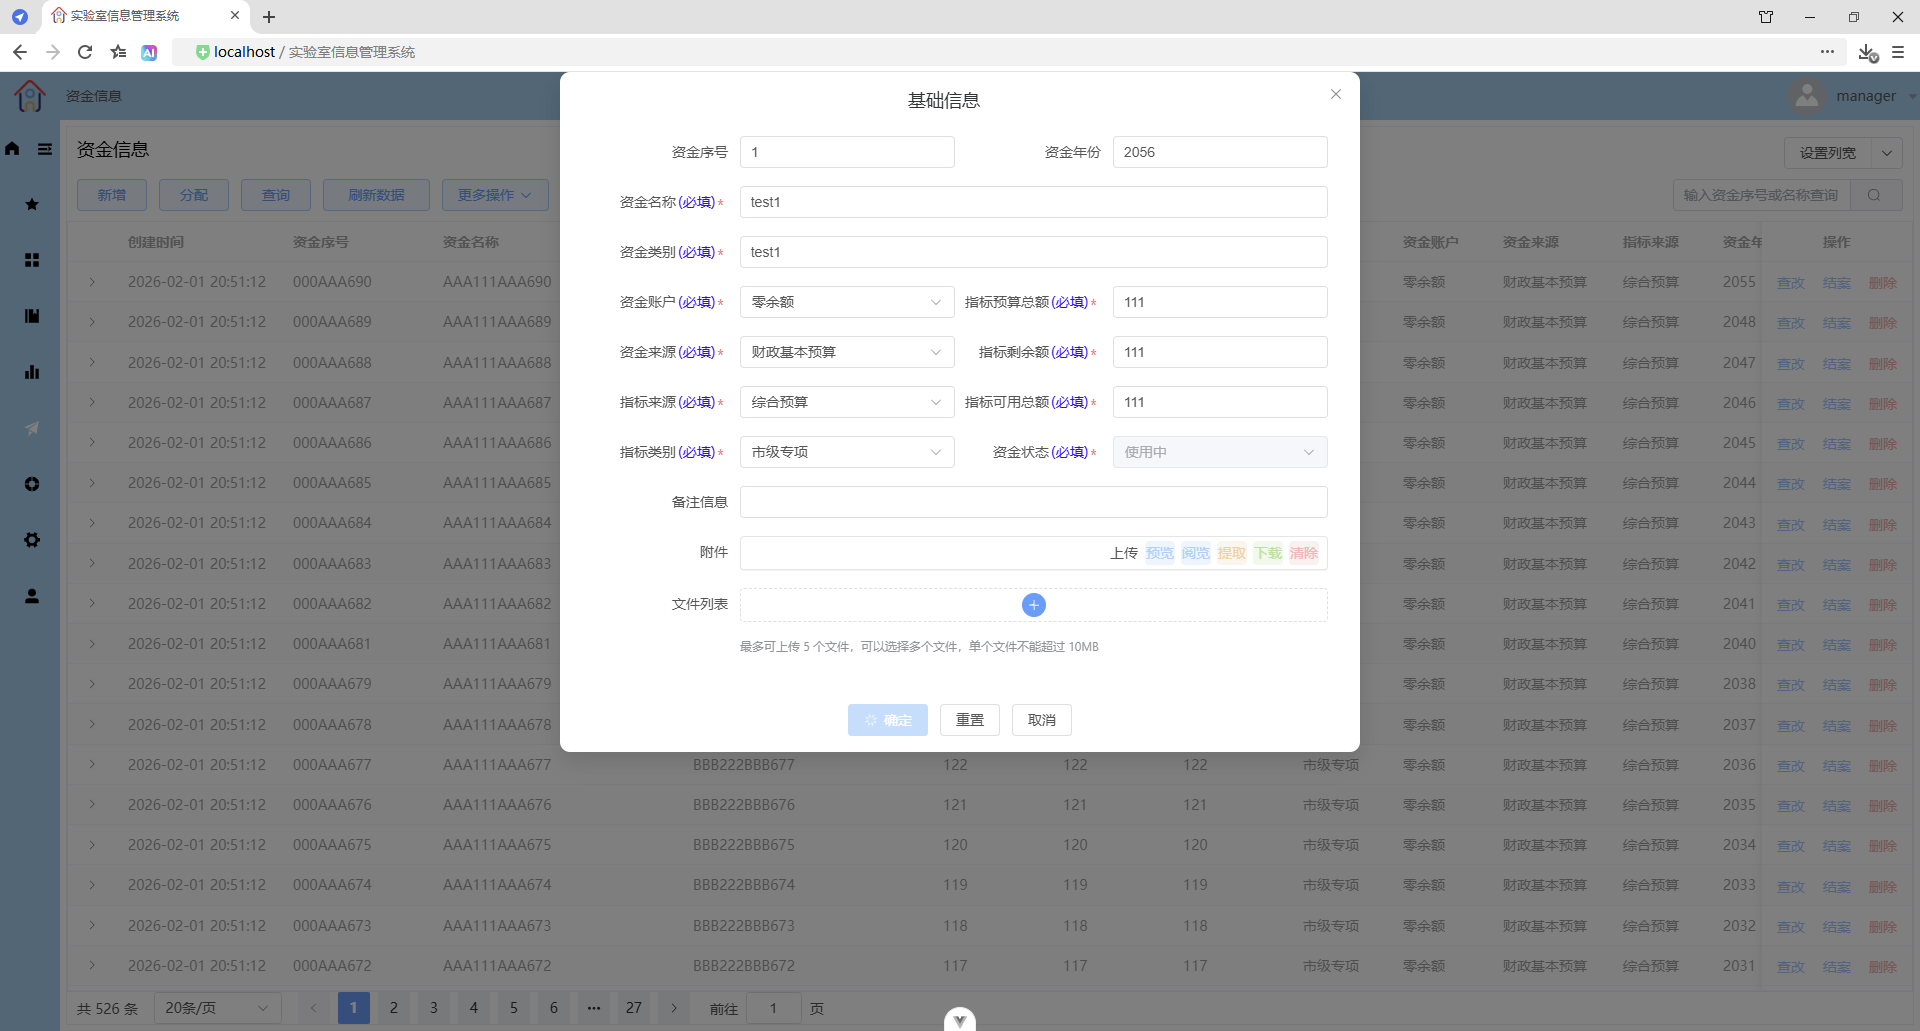Click the 前往 page number input

[773, 1008]
